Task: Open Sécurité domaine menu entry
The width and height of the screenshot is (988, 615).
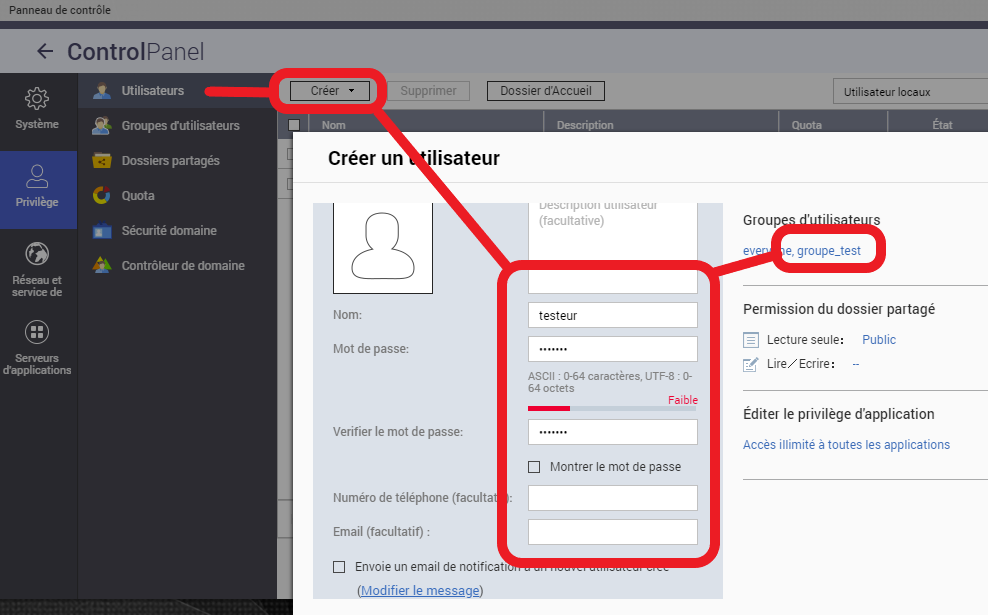Action: click(x=169, y=231)
